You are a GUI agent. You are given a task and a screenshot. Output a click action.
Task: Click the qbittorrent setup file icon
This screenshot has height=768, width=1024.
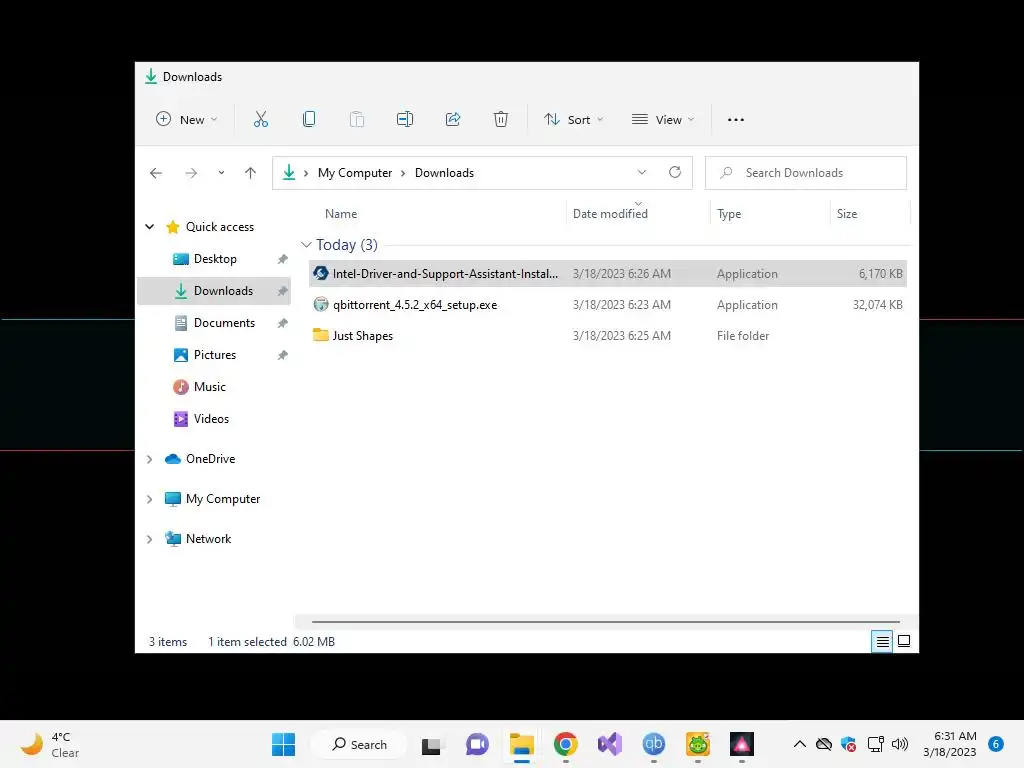point(321,304)
